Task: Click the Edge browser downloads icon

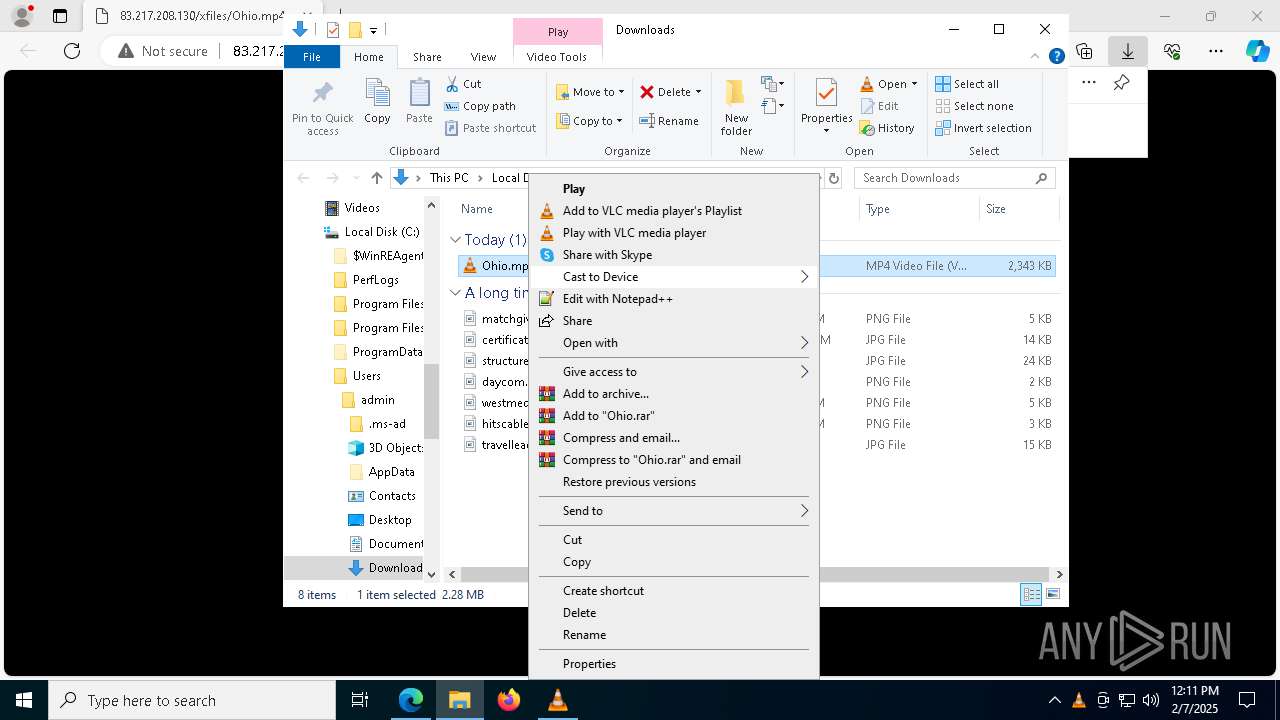Action: tap(1127, 51)
